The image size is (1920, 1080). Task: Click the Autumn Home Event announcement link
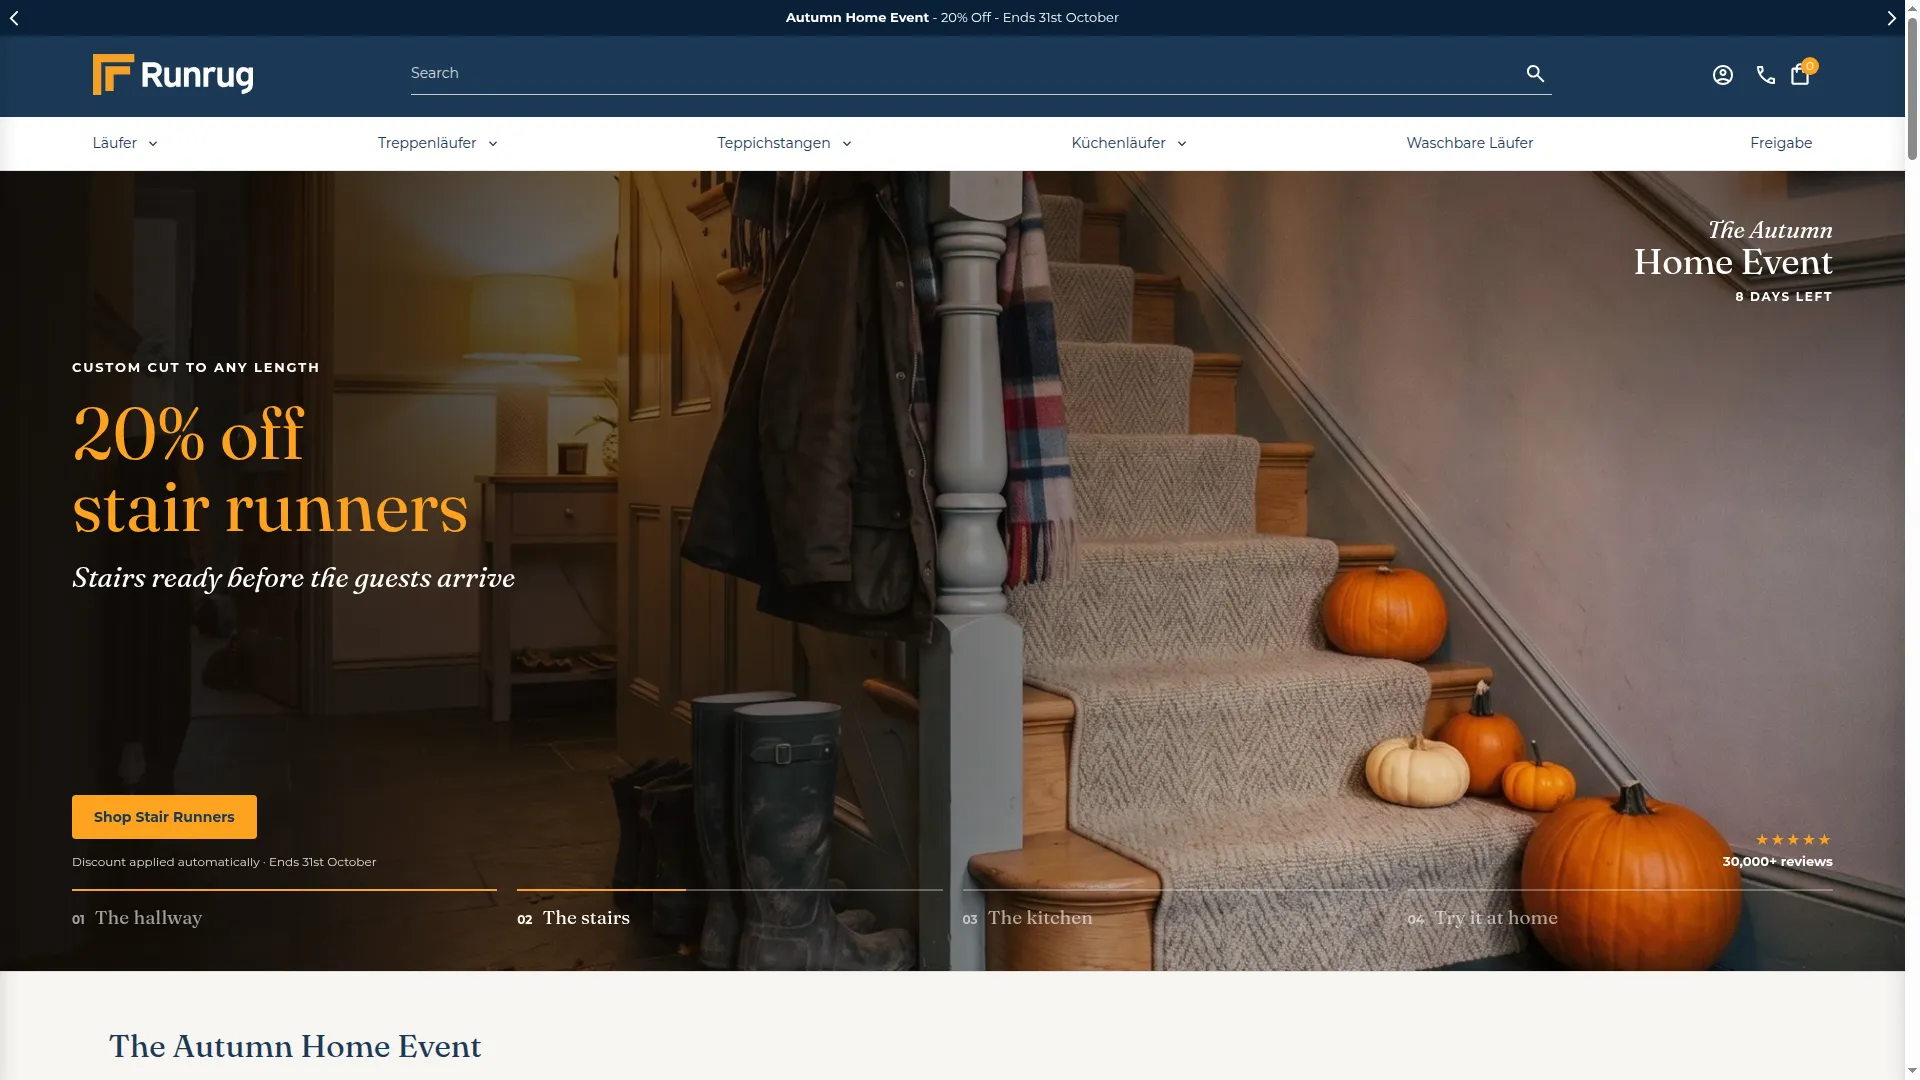click(952, 17)
